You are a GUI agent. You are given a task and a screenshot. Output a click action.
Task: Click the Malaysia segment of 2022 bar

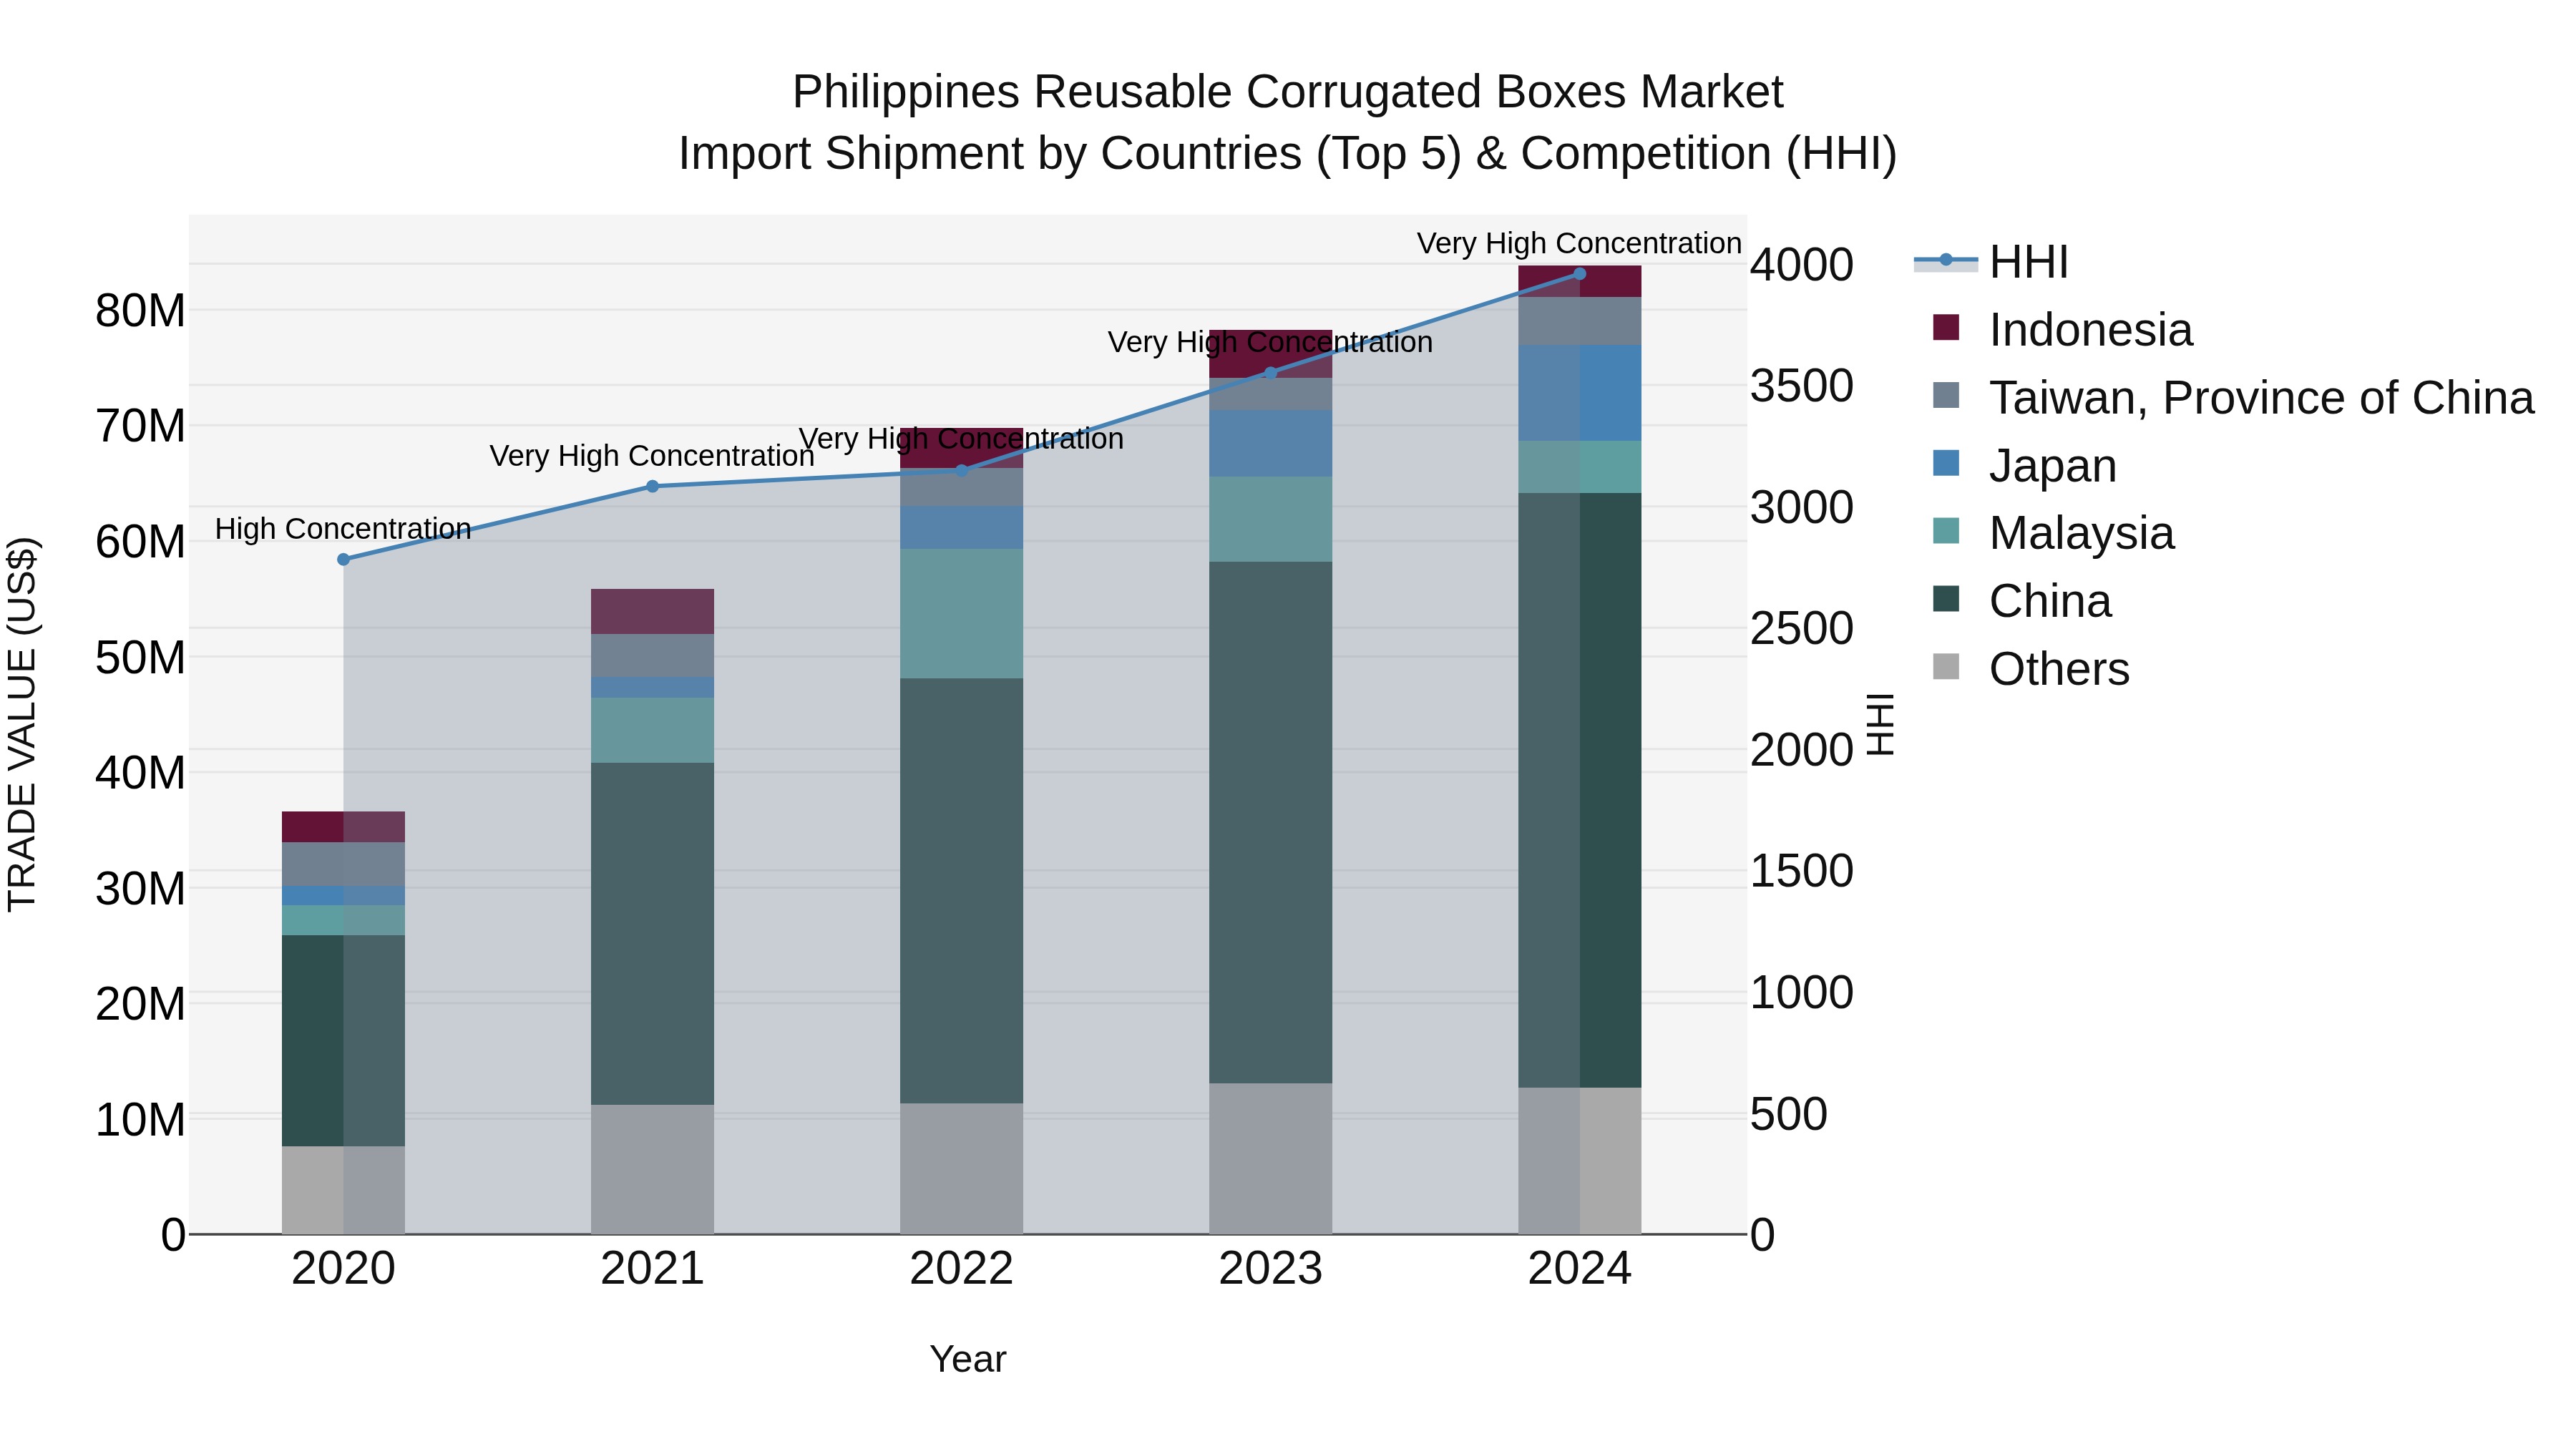tap(962, 614)
